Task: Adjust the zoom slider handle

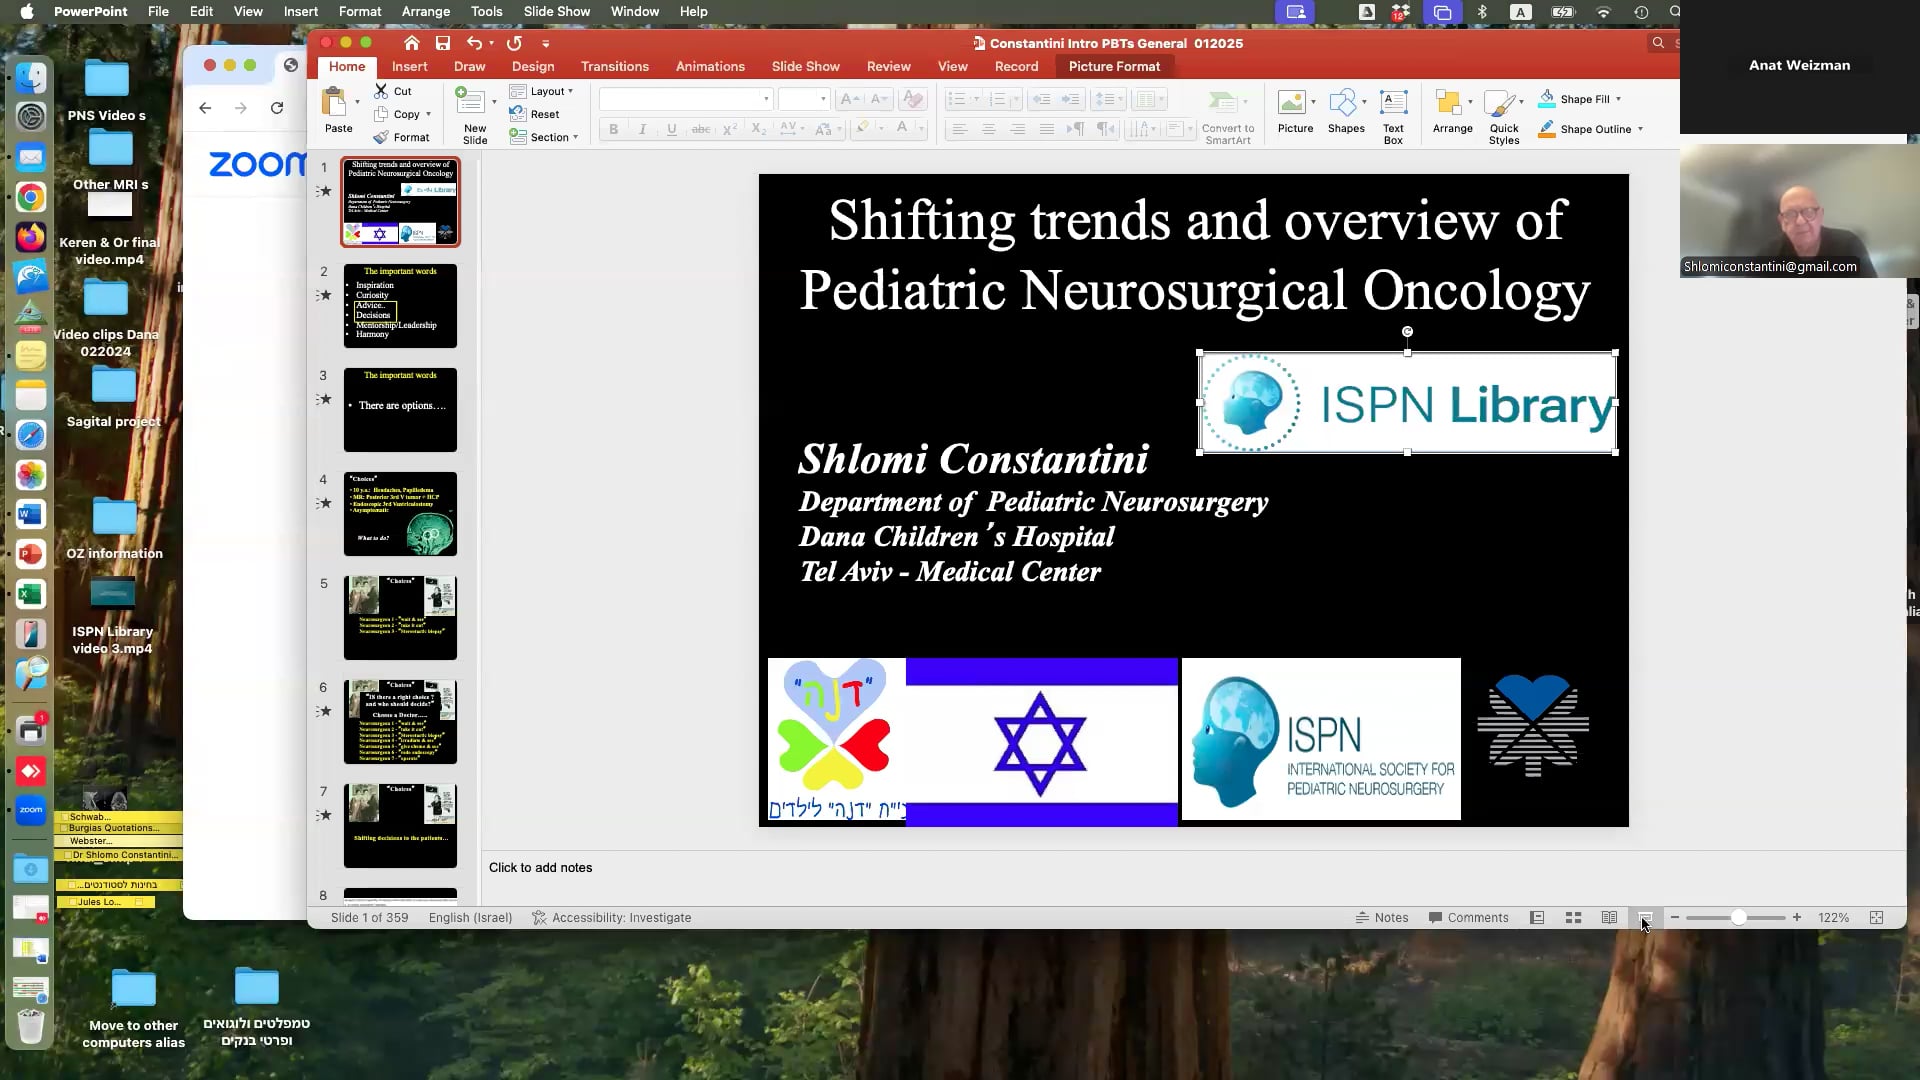Action: coord(1739,918)
